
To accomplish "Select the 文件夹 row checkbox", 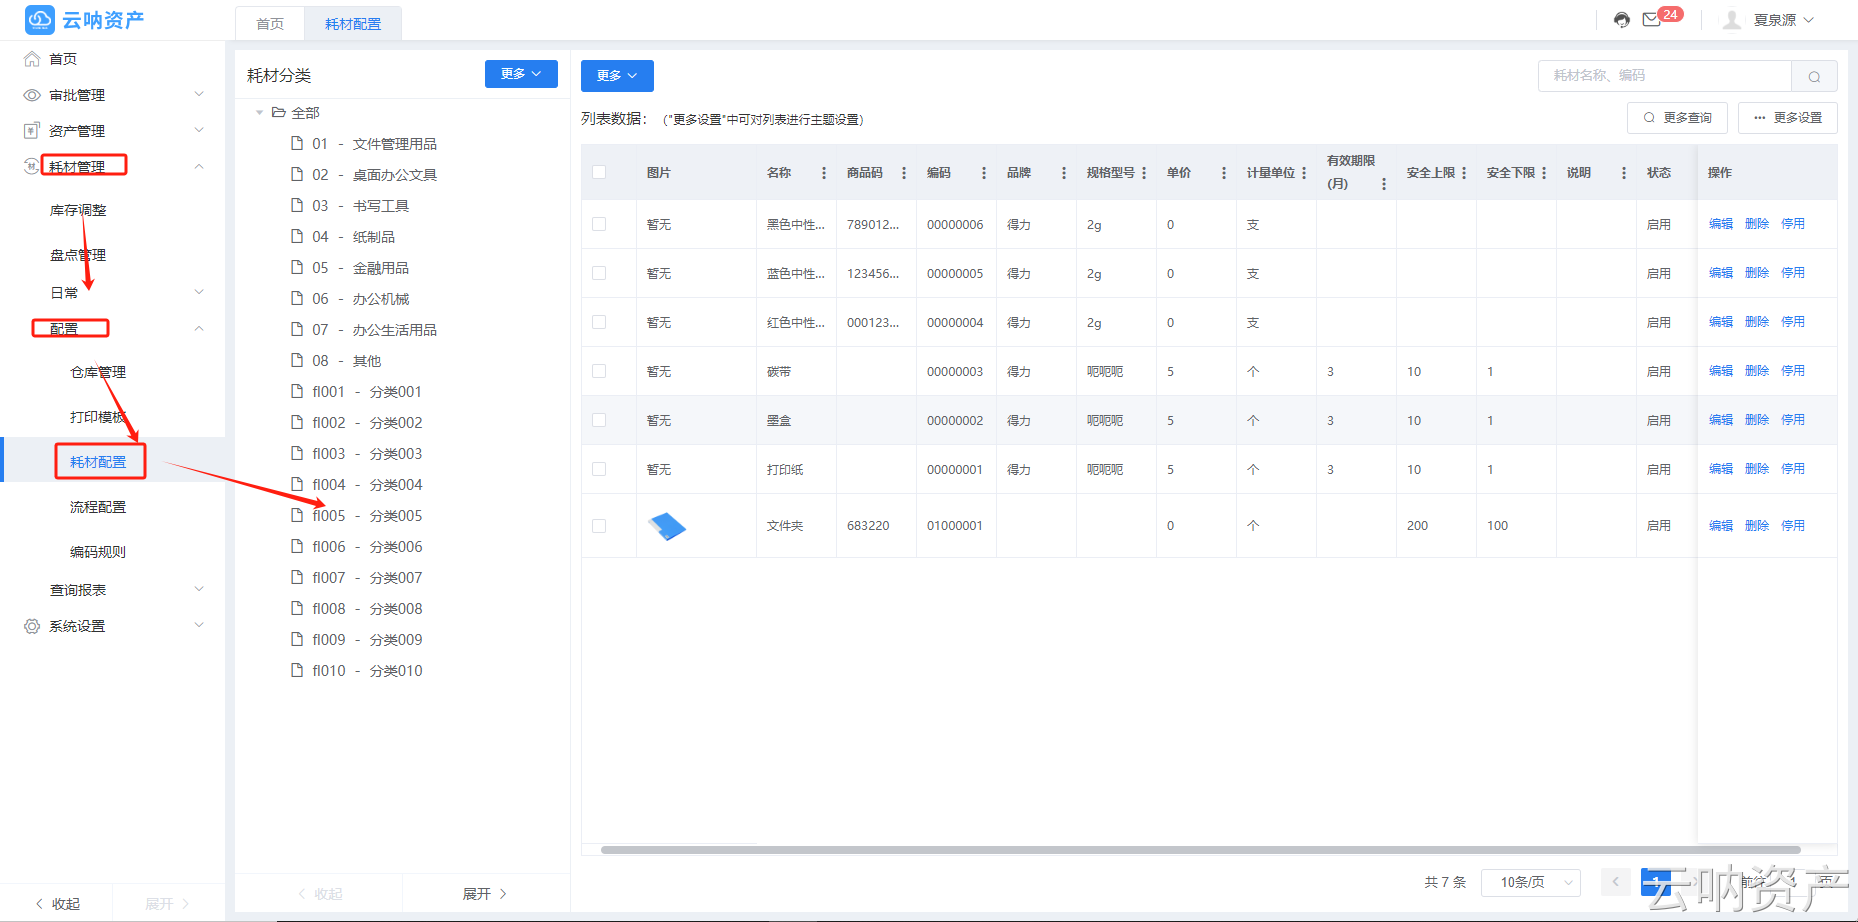I will coord(599,526).
